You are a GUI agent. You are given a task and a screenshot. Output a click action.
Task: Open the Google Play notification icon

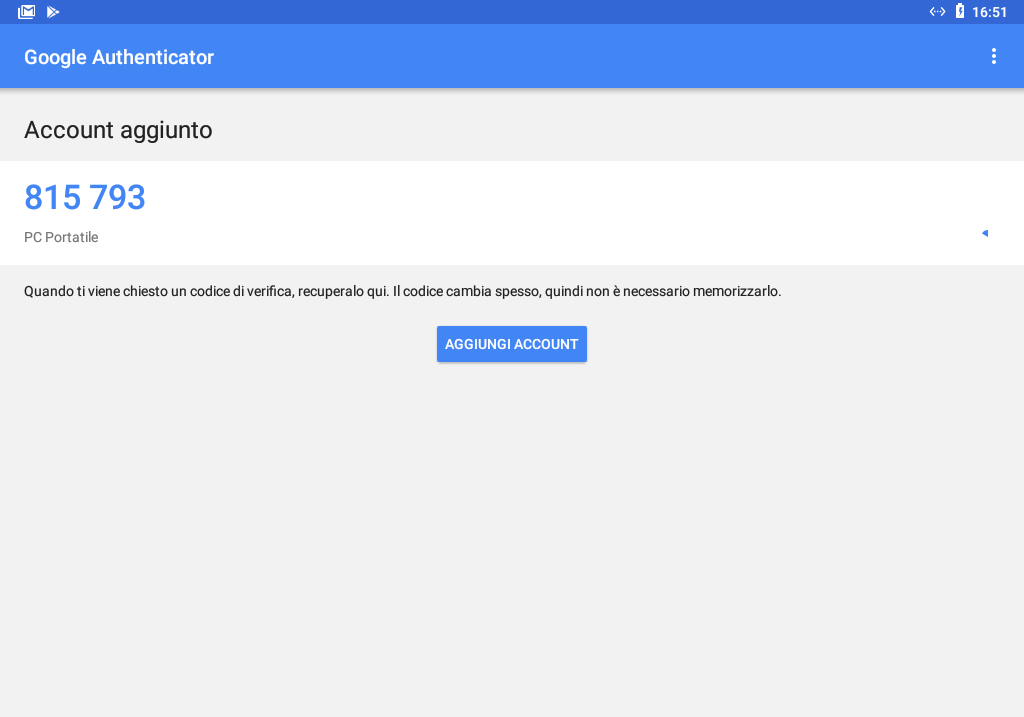[52, 11]
